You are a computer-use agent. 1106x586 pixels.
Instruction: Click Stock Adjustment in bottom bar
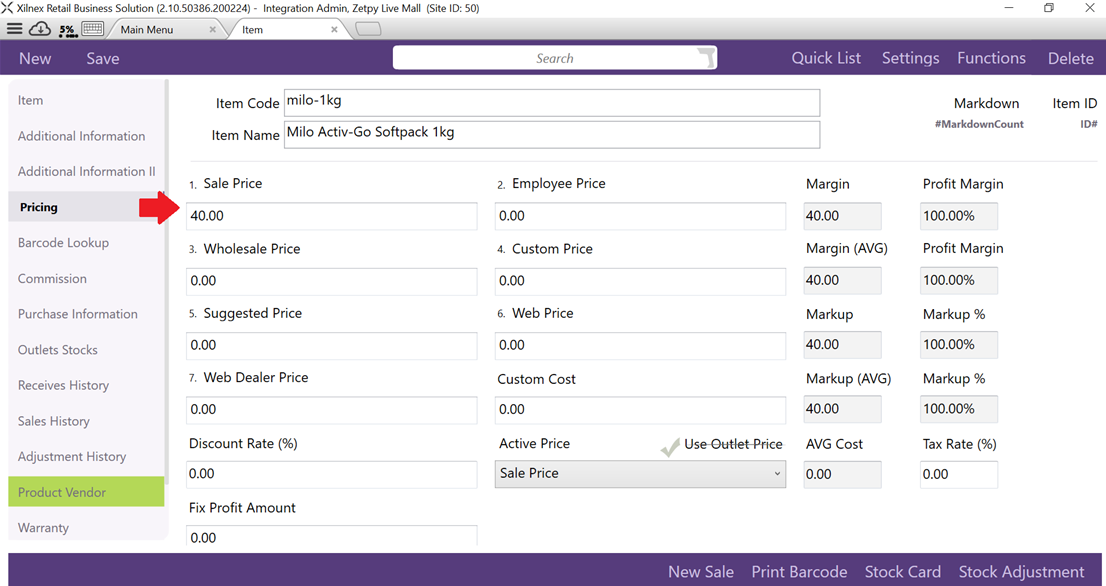point(1021,572)
